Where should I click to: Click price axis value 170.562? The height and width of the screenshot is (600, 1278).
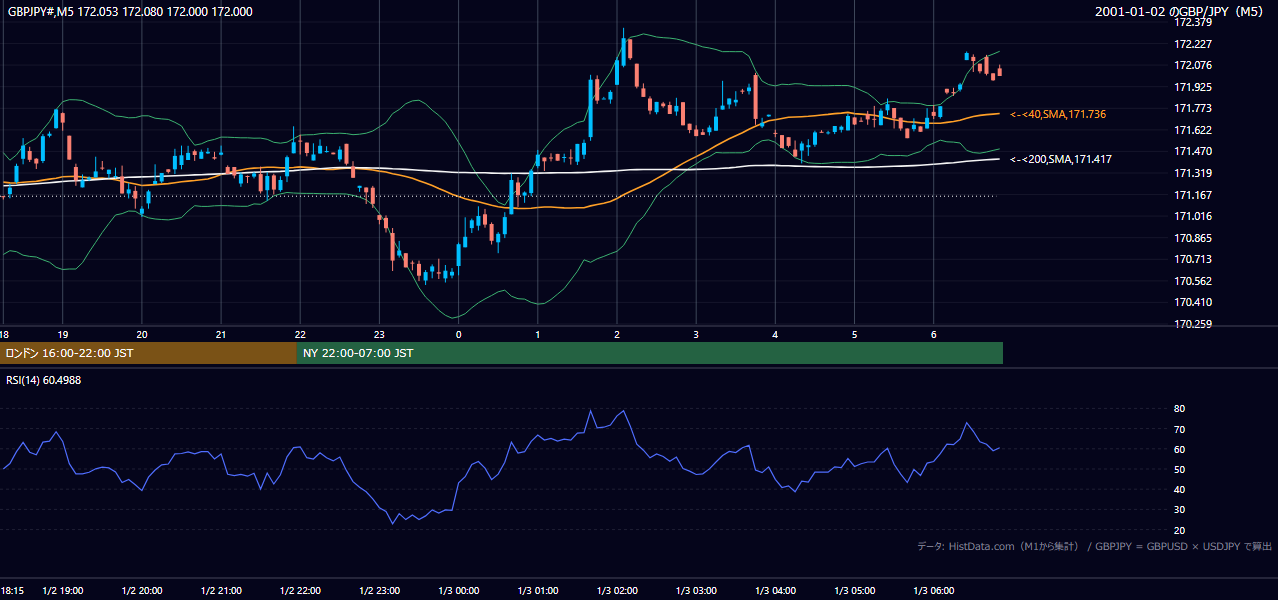coord(1193,282)
